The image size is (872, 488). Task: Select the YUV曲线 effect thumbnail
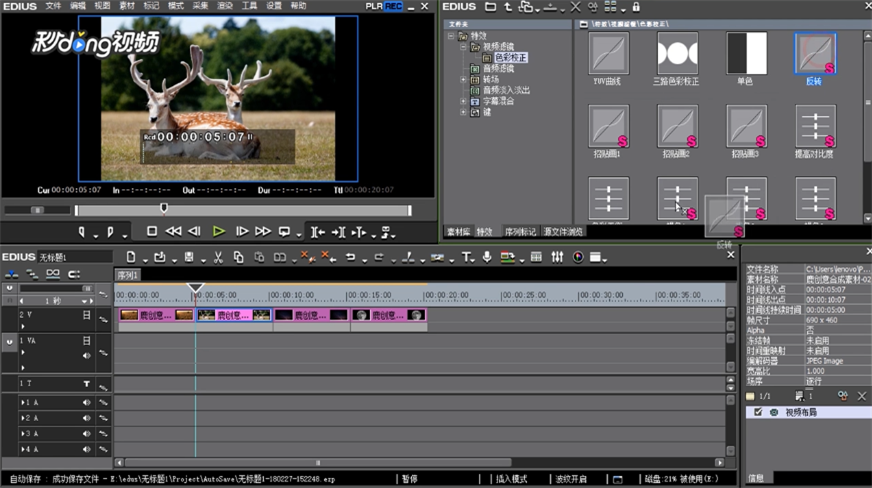[x=608, y=53]
